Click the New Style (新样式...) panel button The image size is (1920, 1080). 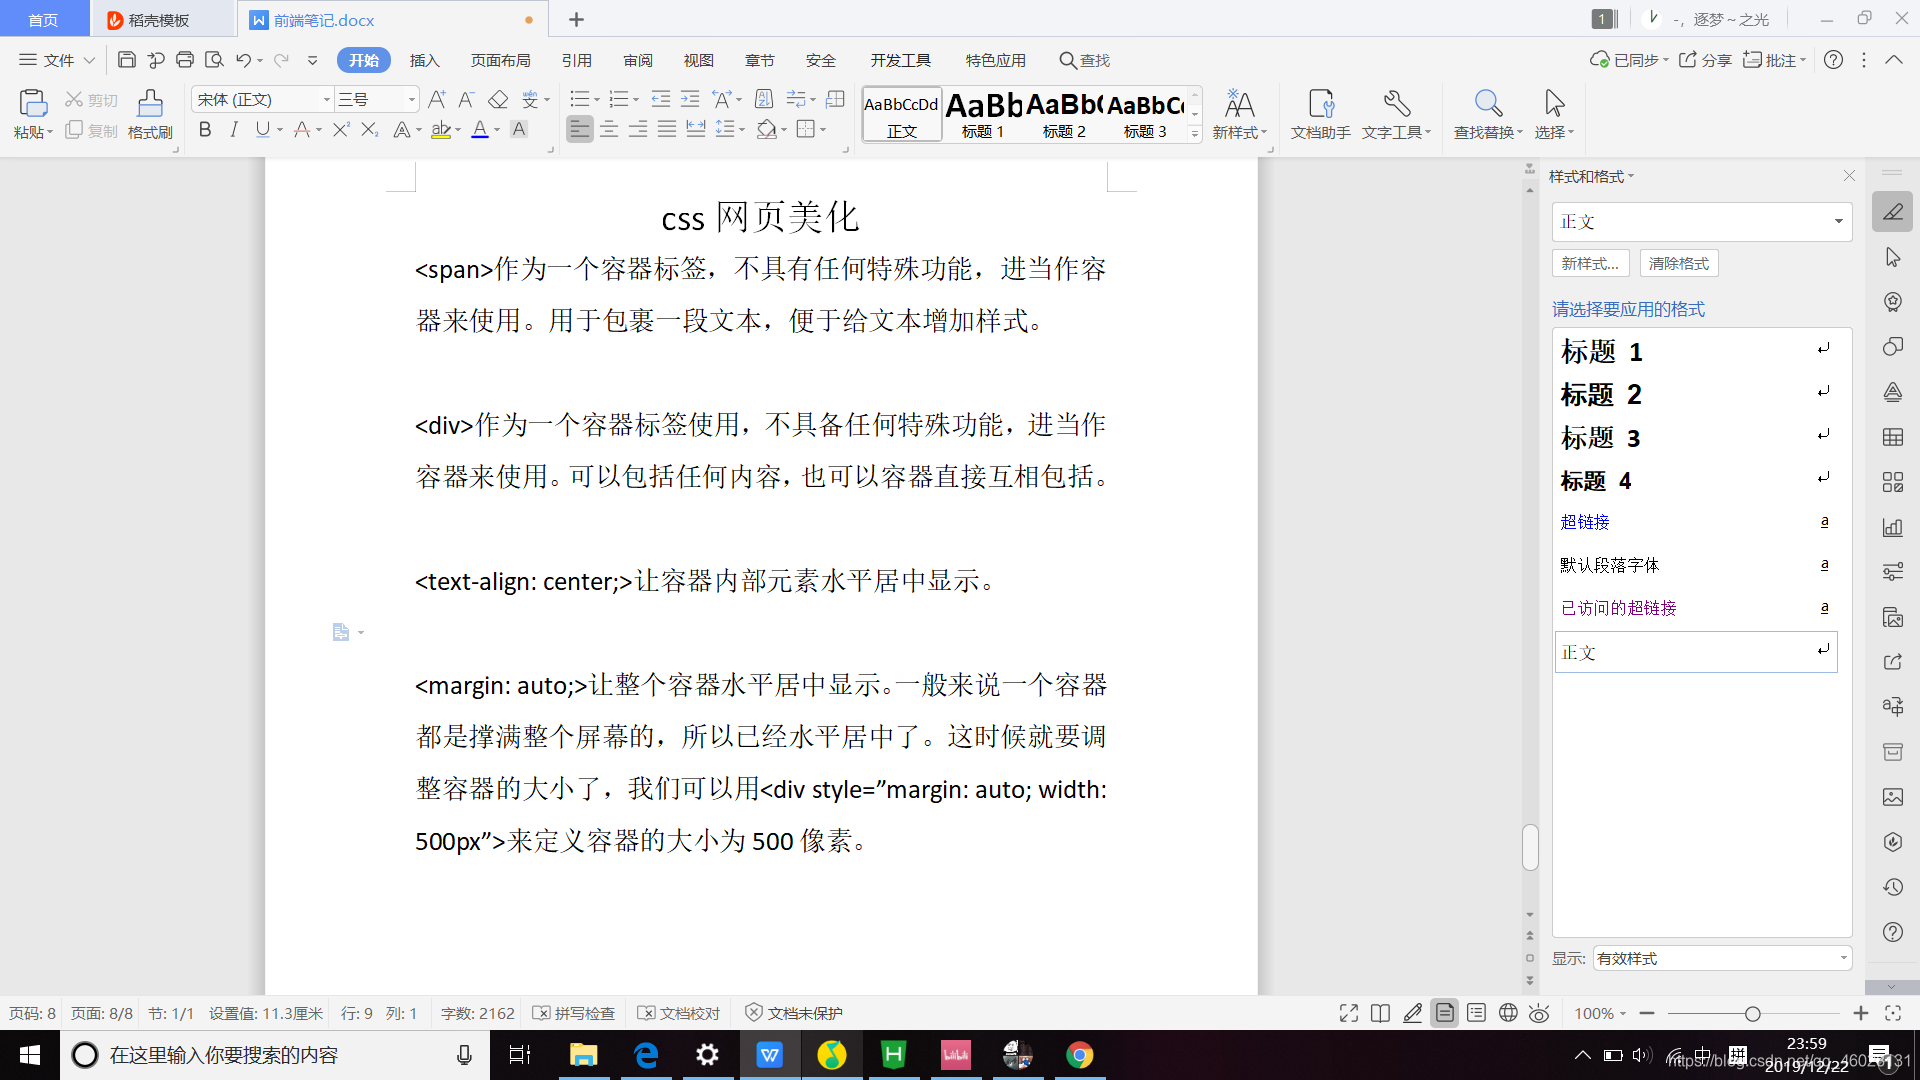(1590, 263)
